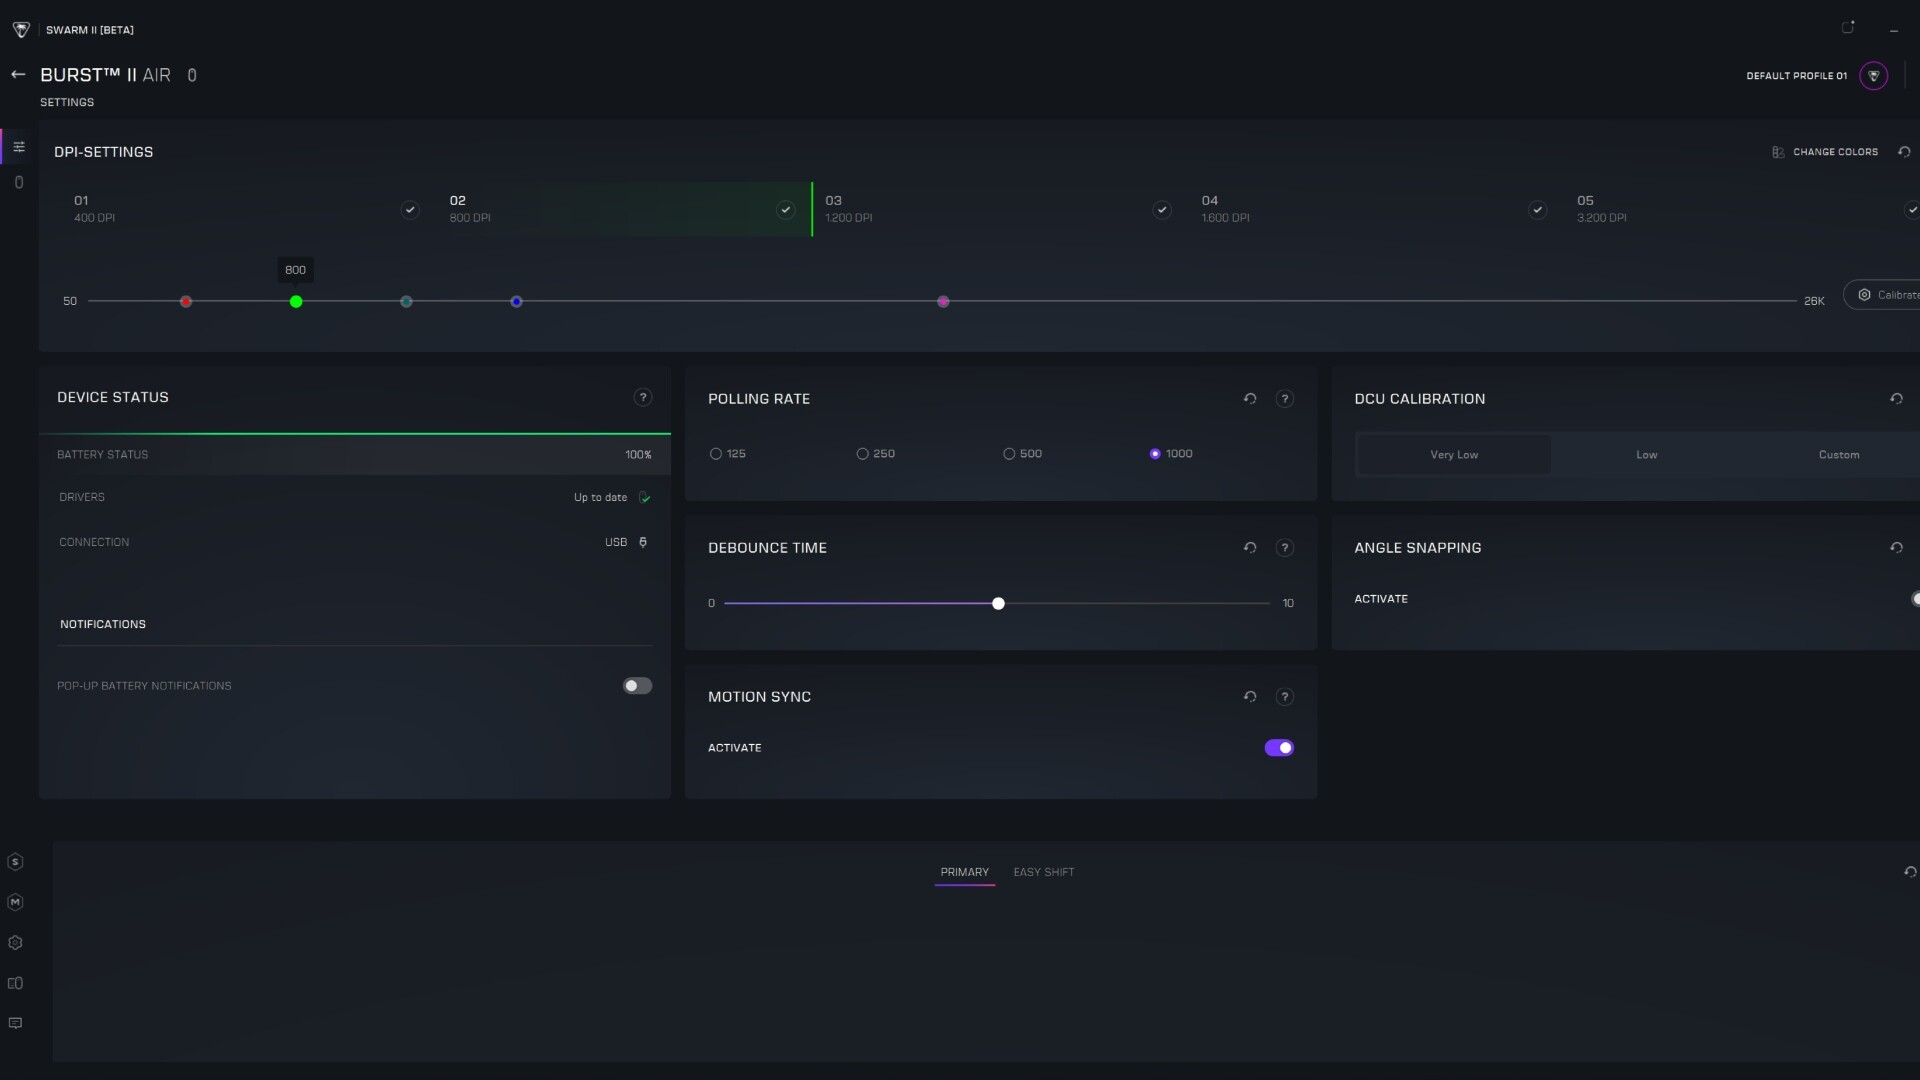Toggle checkmark for DPI stage 01
Viewport: 1920px width, 1080px height.
(x=410, y=210)
